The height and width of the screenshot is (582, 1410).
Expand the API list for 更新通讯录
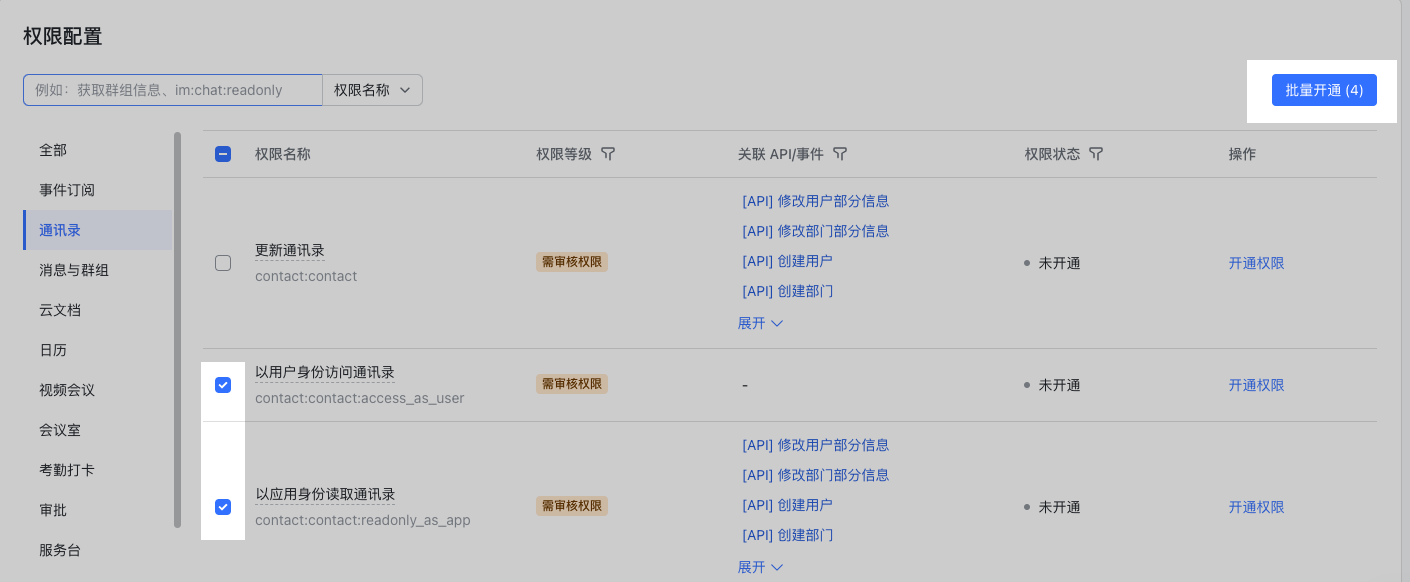click(x=760, y=323)
